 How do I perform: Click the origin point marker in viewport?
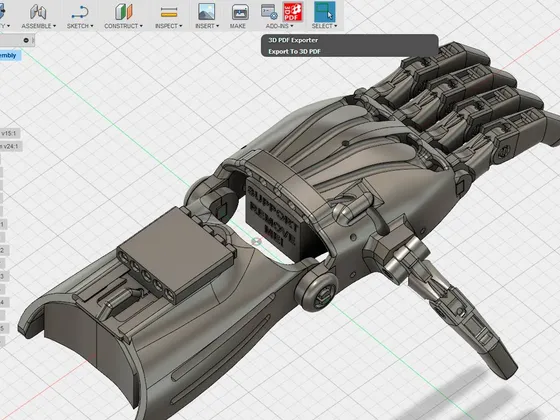point(256,241)
